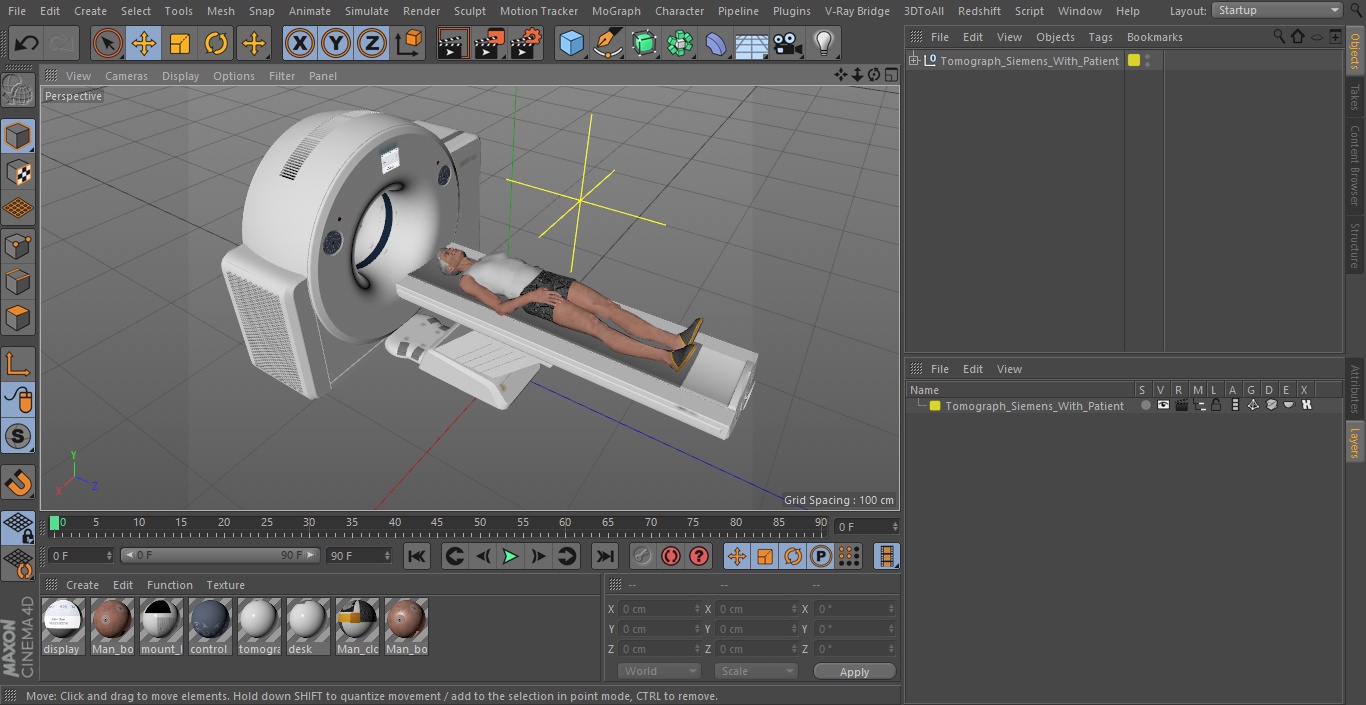
Task: Click yellow swatch in Layer manager row
Action: tap(935, 406)
